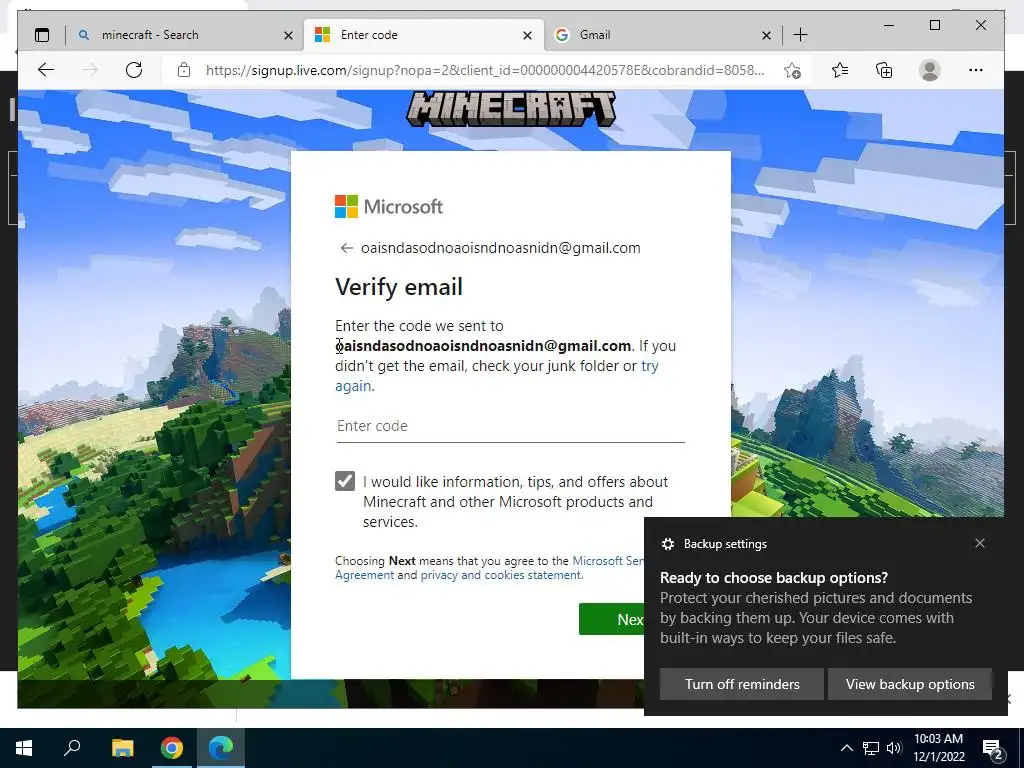Click the green Next button
The width and height of the screenshot is (1024, 768).
pos(611,619)
